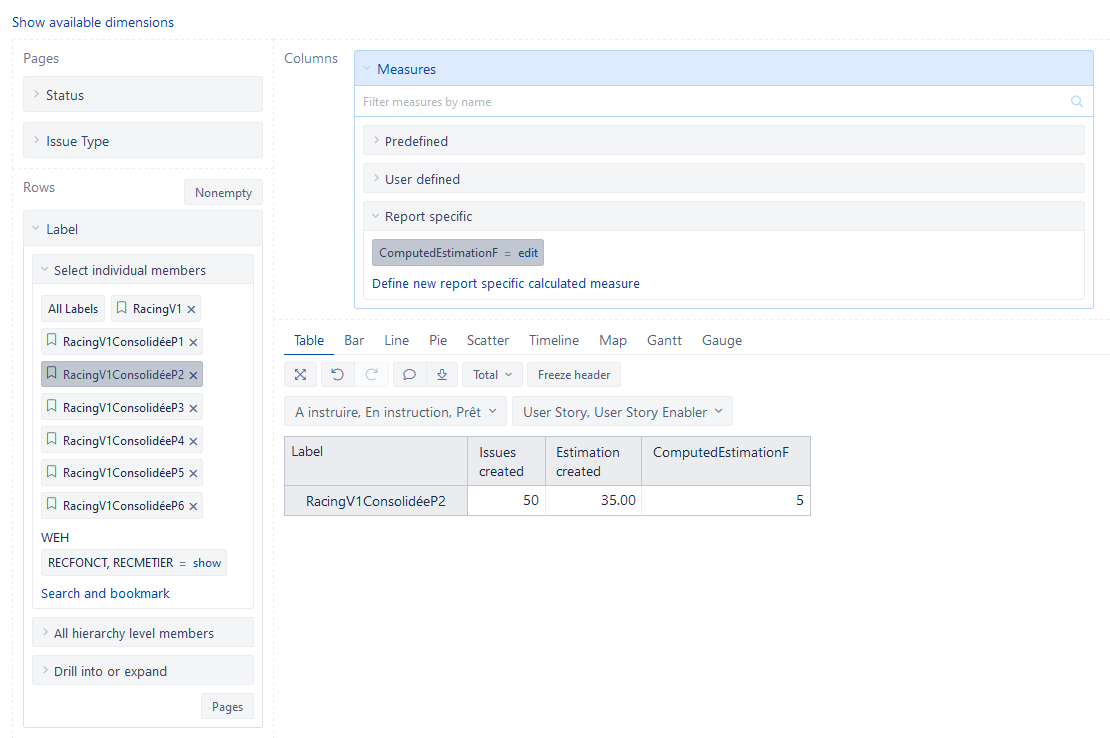1110x738 pixels.
Task: Open the Total dropdown
Action: click(x=493, y=375)
